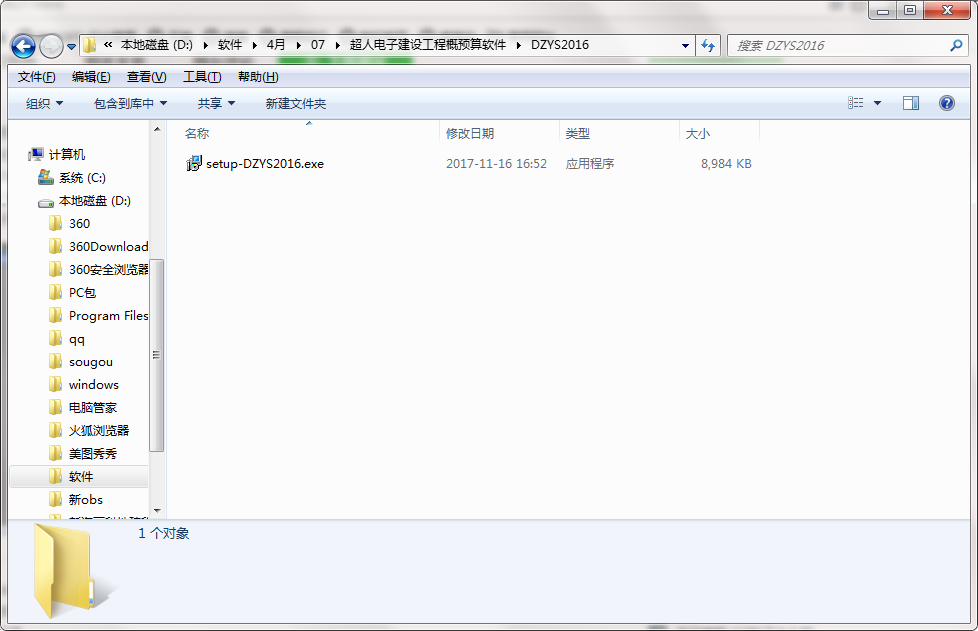Viewport: 978px width, 631px height.
Task: Open the 电脑管家 folder in tree
Action: [93, 408]
